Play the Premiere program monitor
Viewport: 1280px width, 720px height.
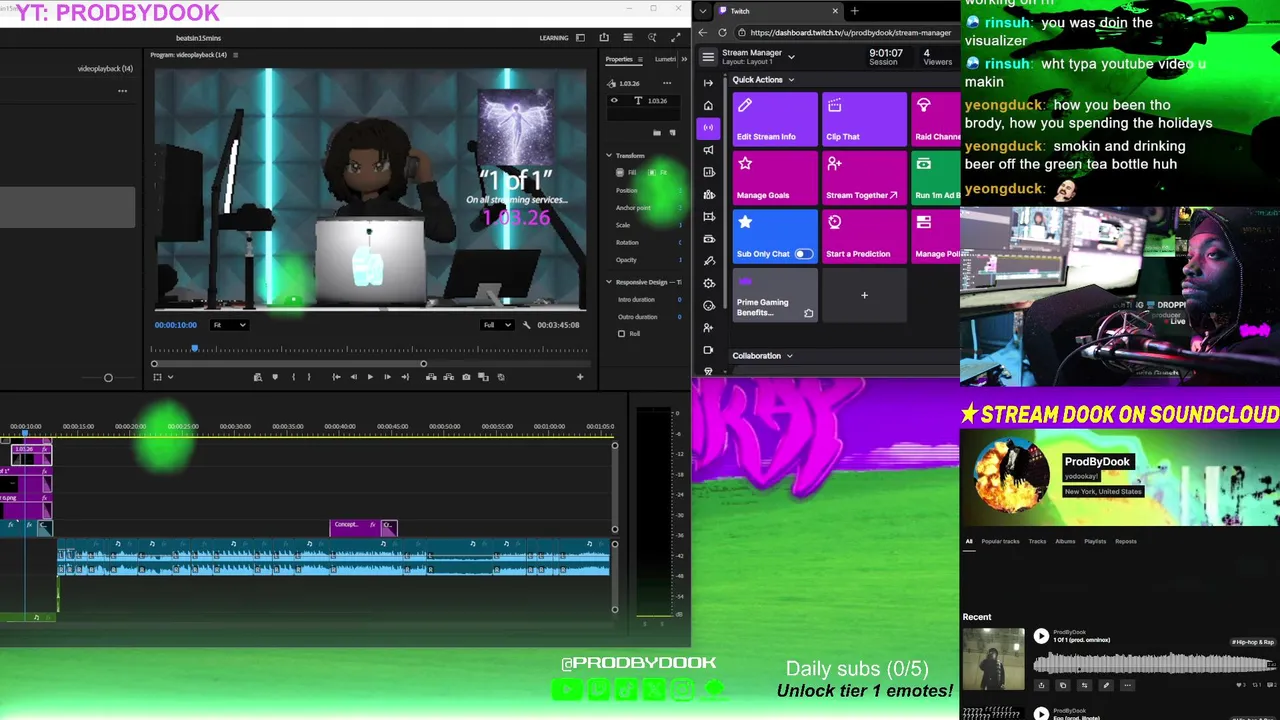tap(370, 377)
